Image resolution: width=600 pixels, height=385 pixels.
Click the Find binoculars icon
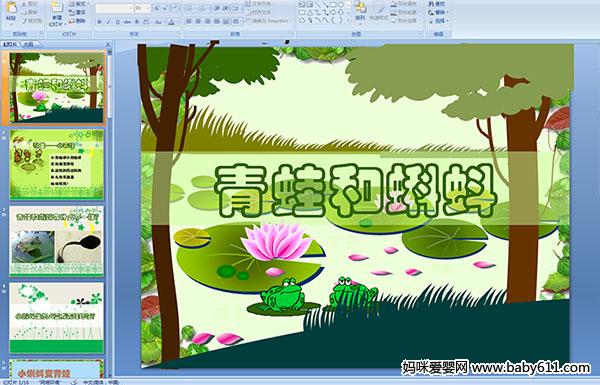(431, 4)
